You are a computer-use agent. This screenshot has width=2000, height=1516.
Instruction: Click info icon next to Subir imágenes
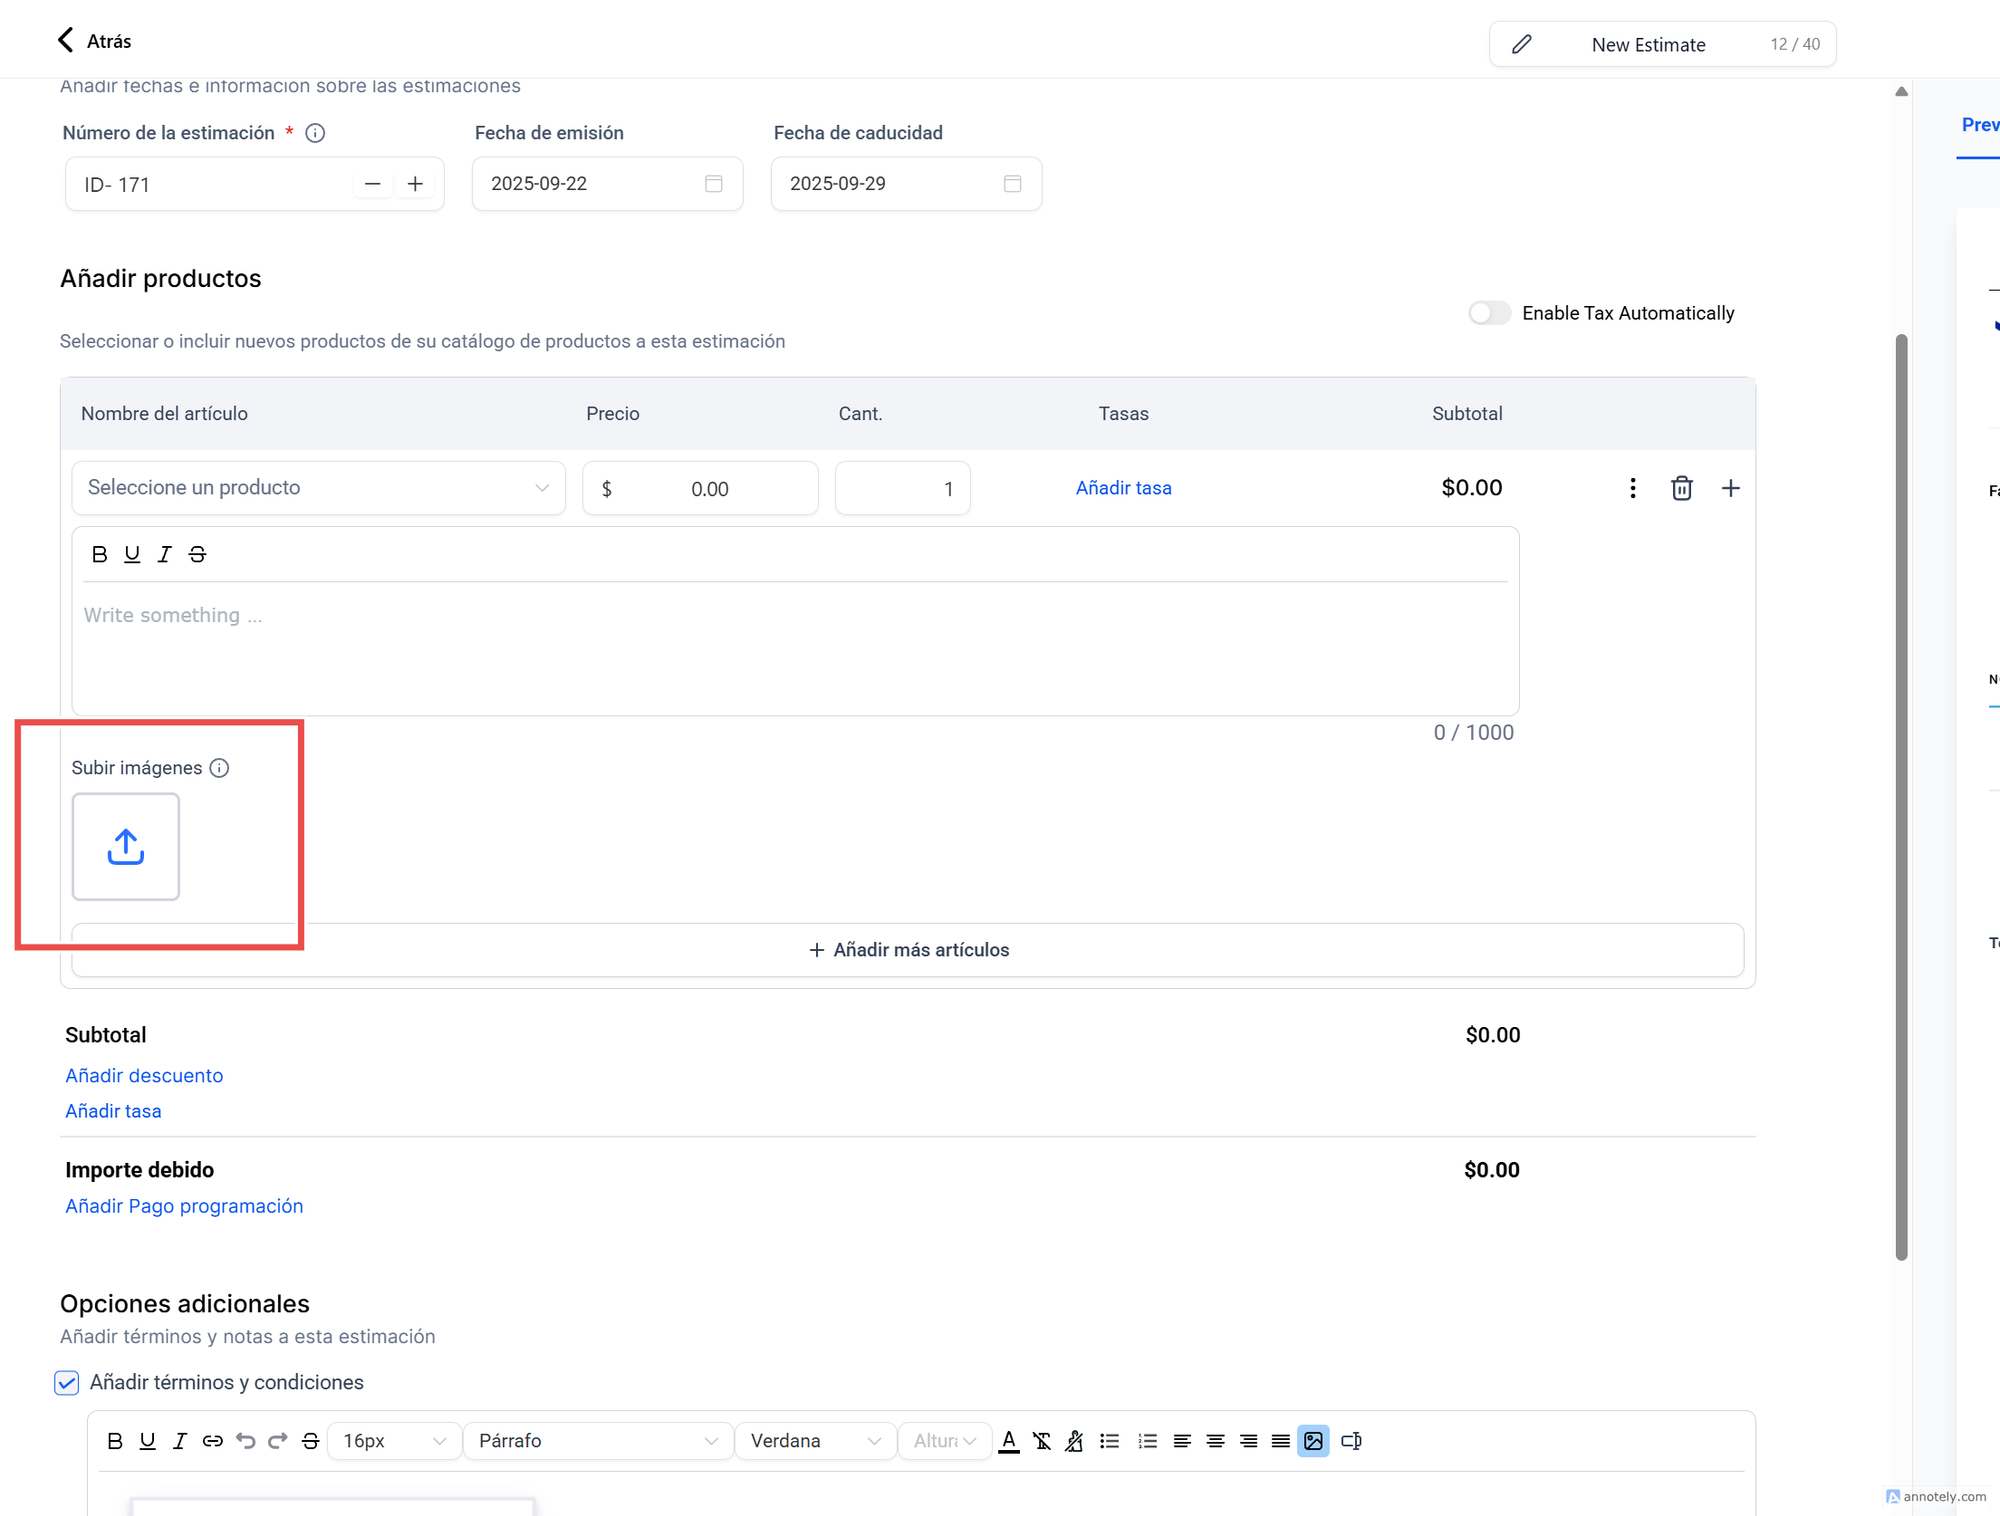[220, 768]
